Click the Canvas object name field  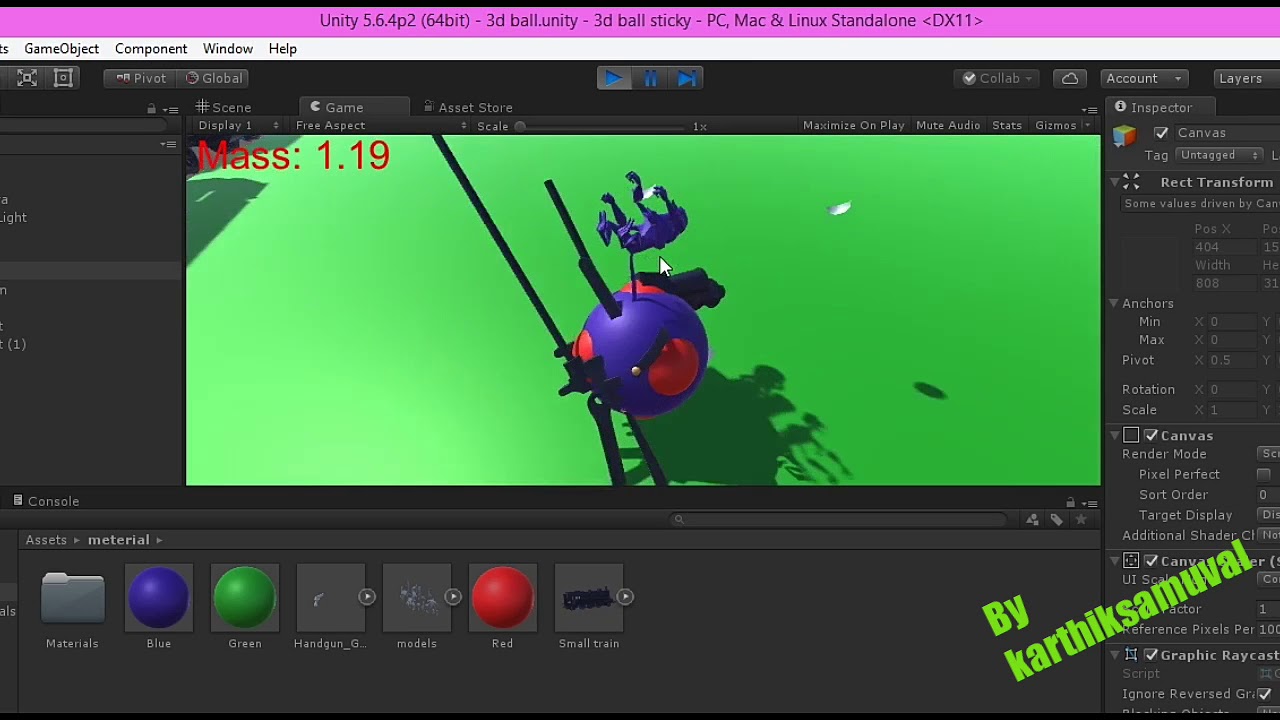(1226, 133)
